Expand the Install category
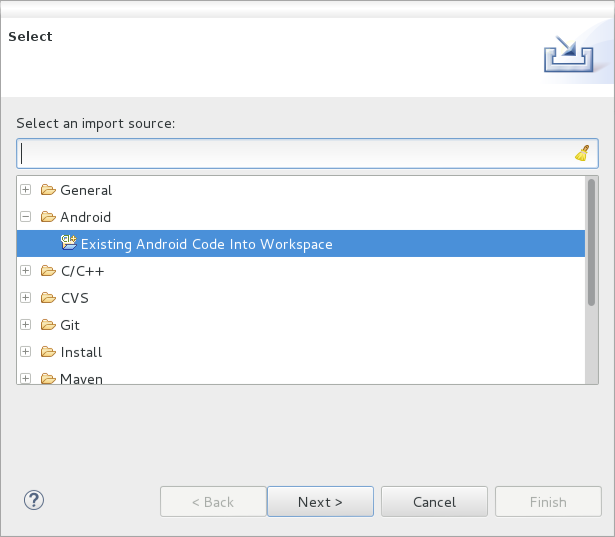The height and width of the screenshot is (537, 615). click(x=25, y=352)
